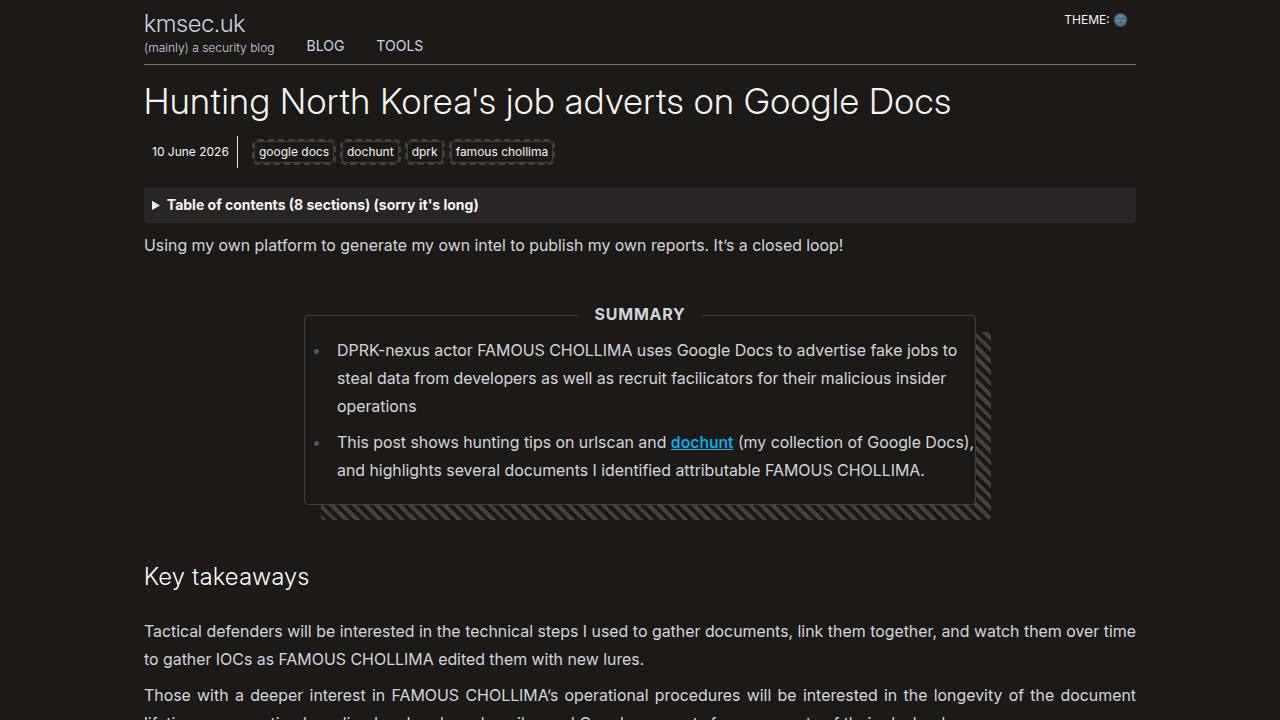
Task: Open the kmsec.uk home link
Action: coord(194,24)
